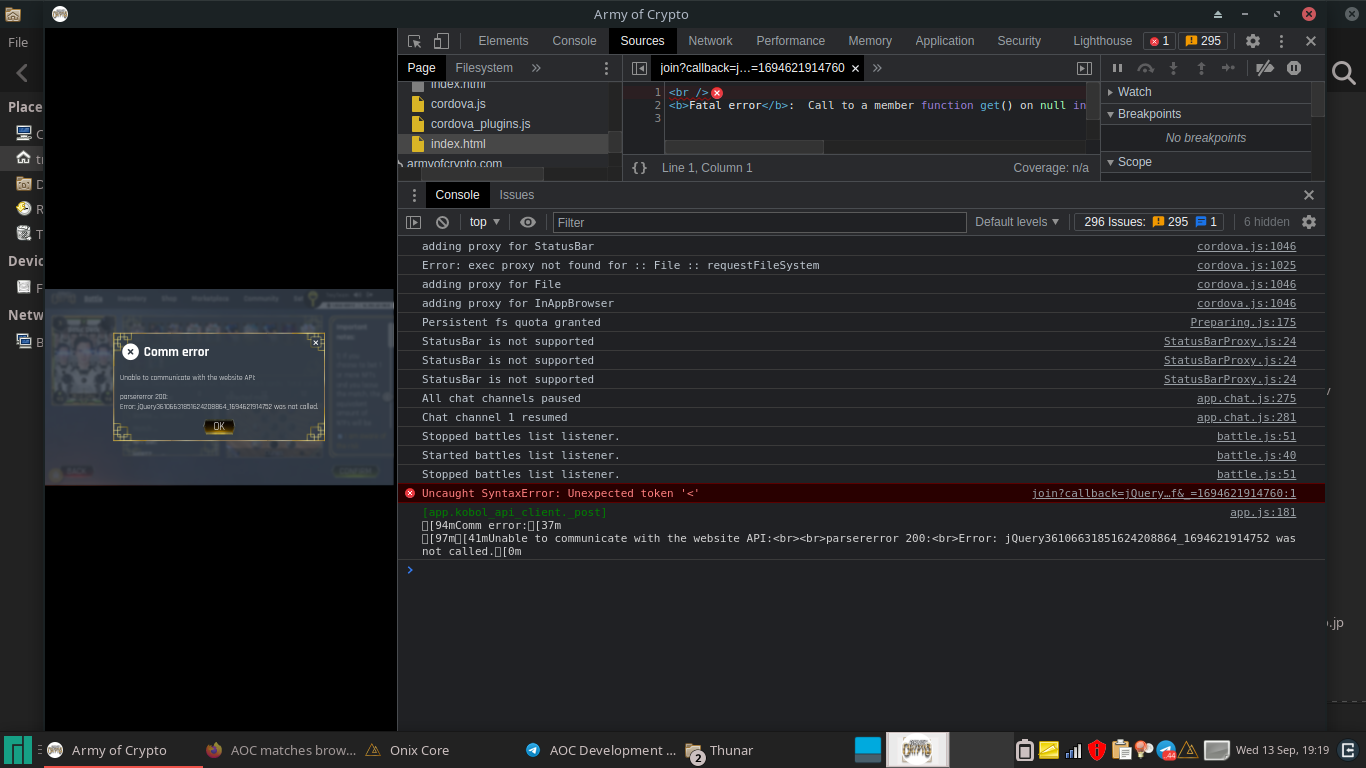Click the pause script execution button
This screenshot has height=768, width=1366.
point(1118,68)
